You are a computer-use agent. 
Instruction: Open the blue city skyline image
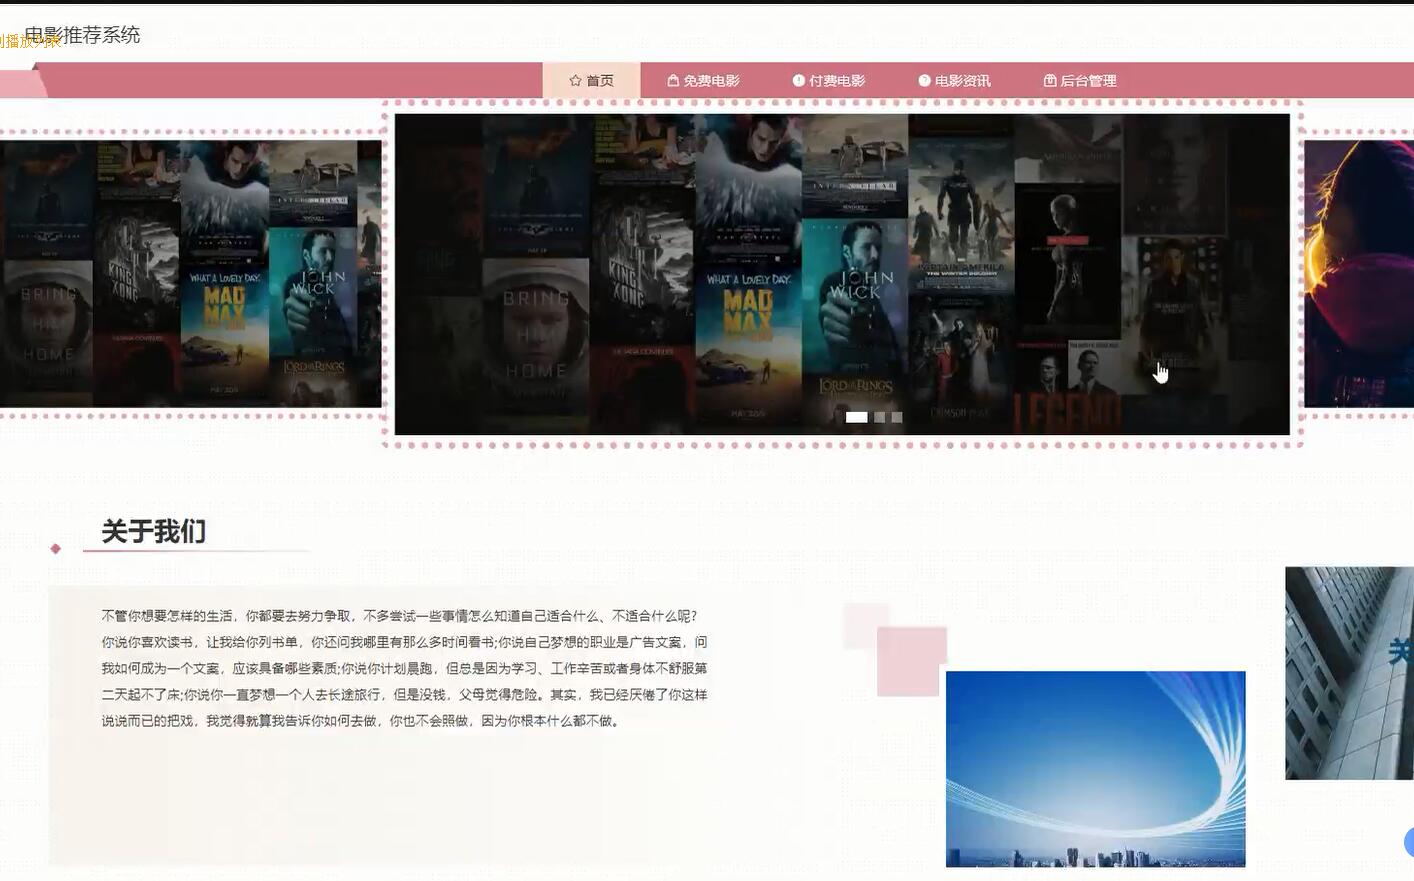1096,769
